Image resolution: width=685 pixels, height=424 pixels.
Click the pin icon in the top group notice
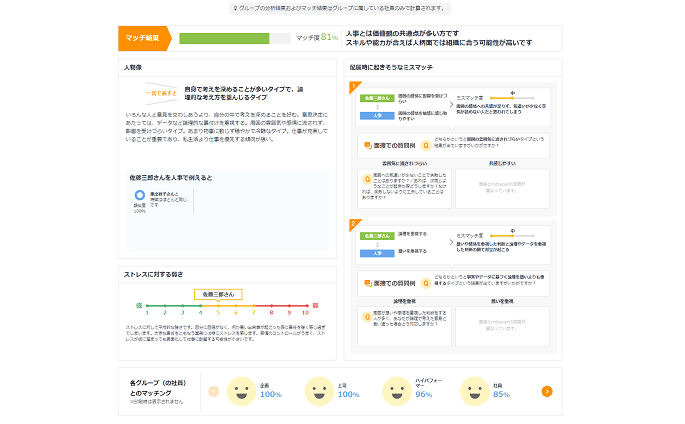[235, 8]
